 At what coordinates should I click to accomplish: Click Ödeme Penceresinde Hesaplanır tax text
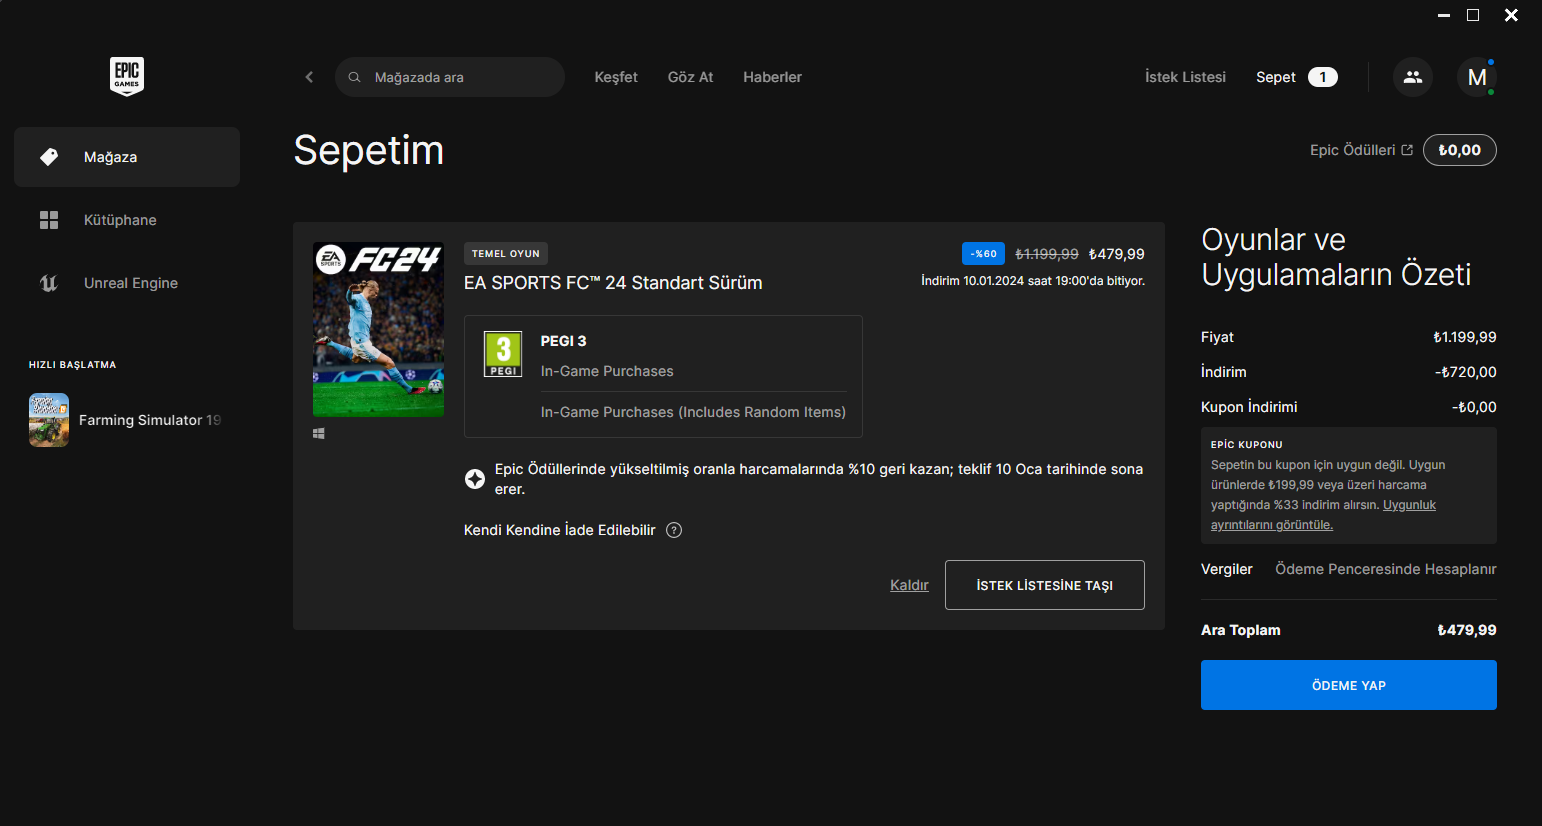1386,569
